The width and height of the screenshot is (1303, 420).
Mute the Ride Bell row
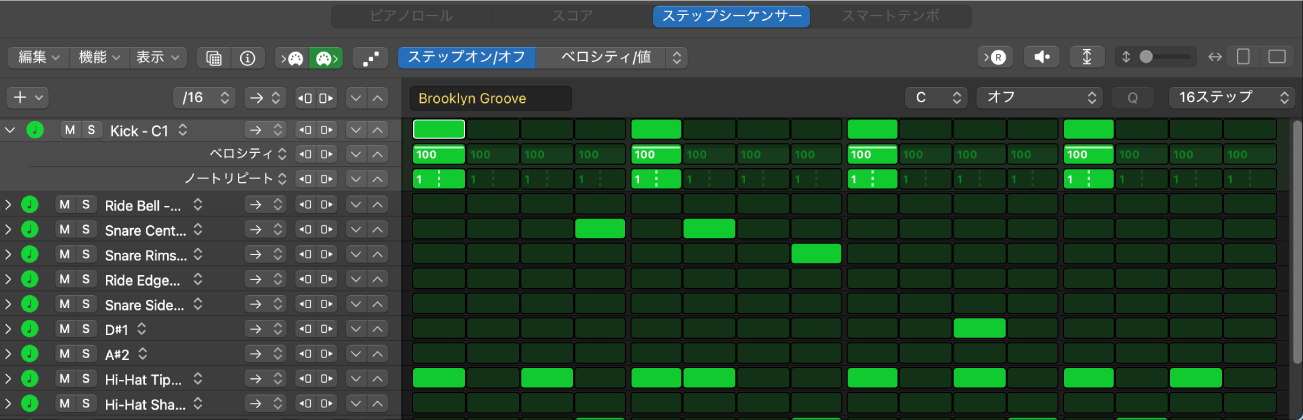(63, 204)
